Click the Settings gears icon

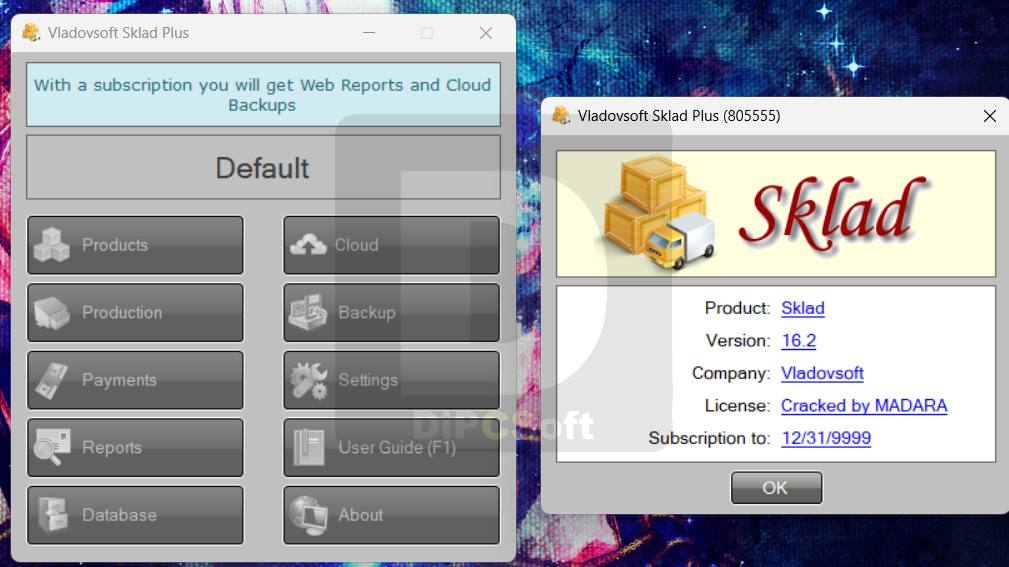(x=309, y=380)
